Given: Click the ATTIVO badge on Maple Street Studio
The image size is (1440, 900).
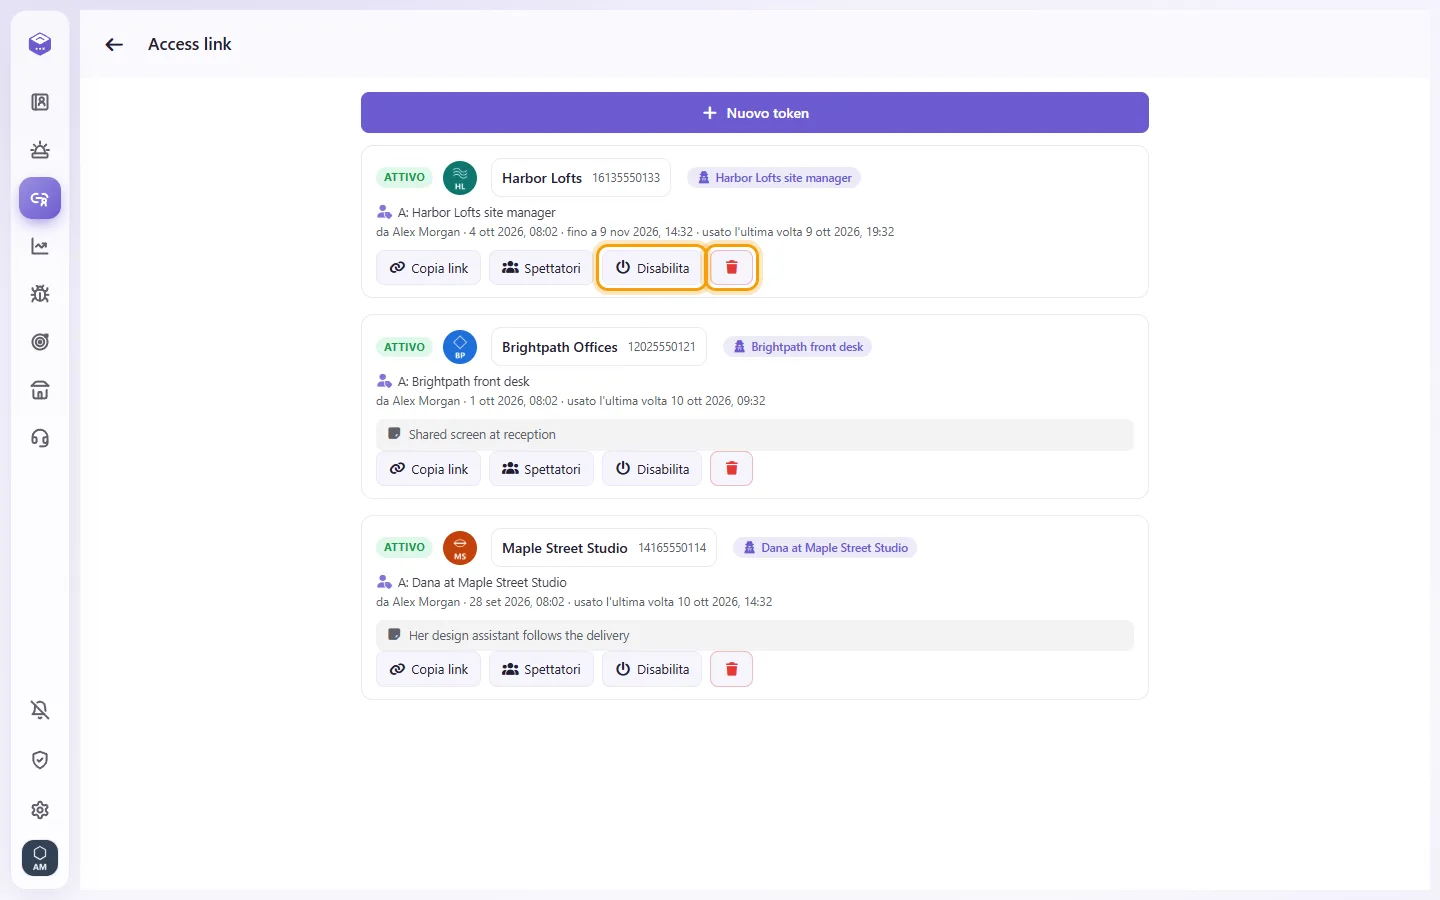Looking at the screenshot, I should tap(404, 548).
